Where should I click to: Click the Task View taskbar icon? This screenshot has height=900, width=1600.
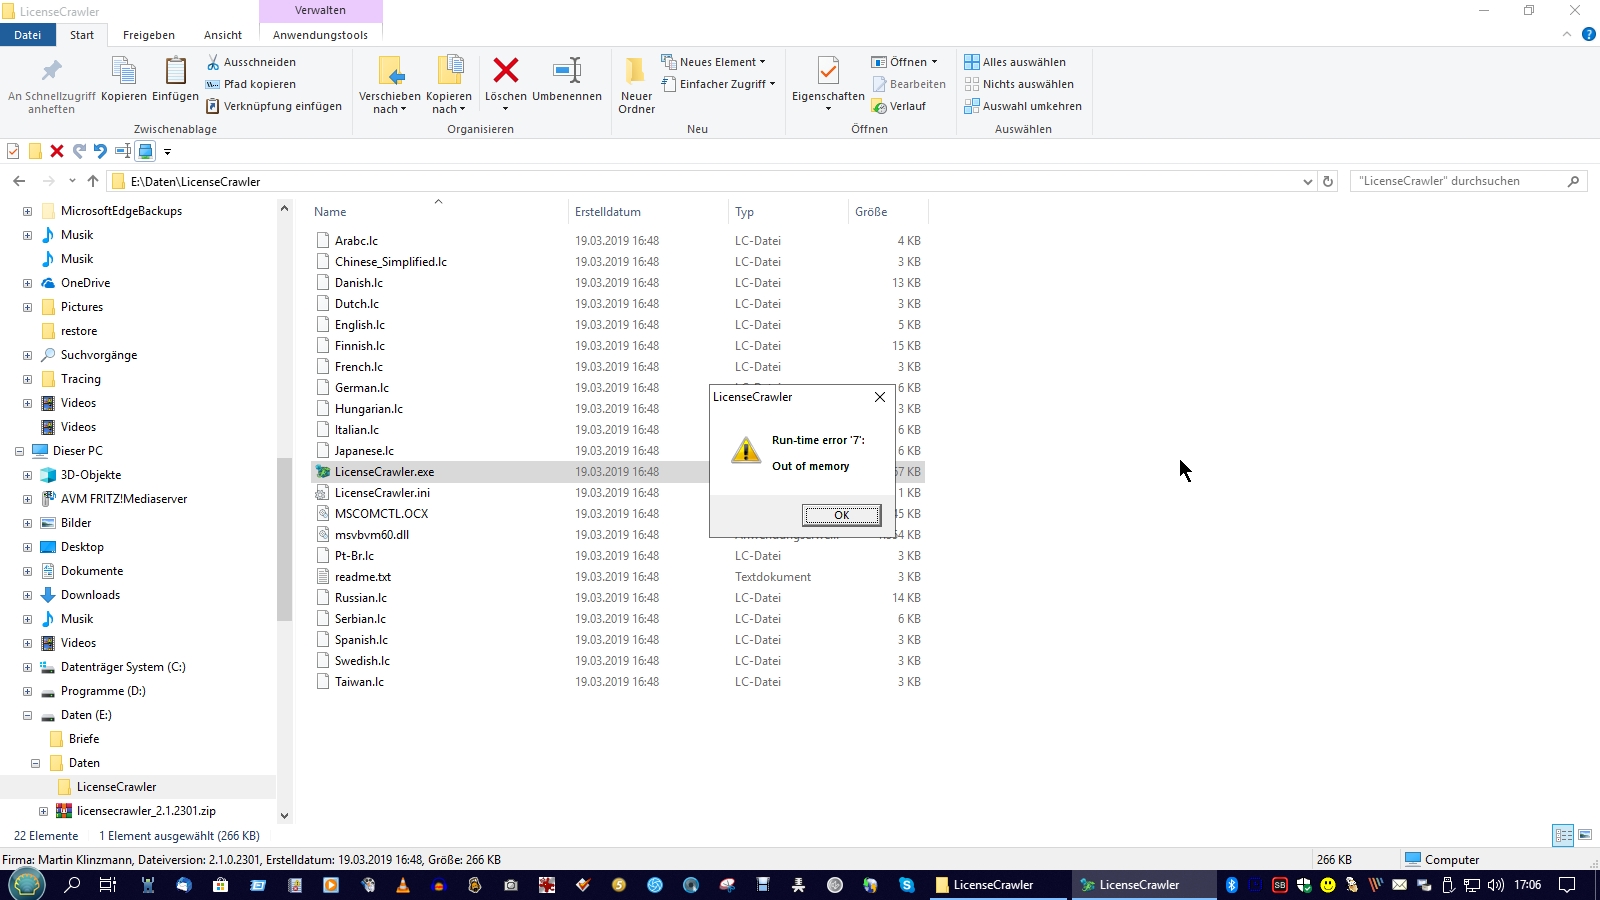coord(108,885)
